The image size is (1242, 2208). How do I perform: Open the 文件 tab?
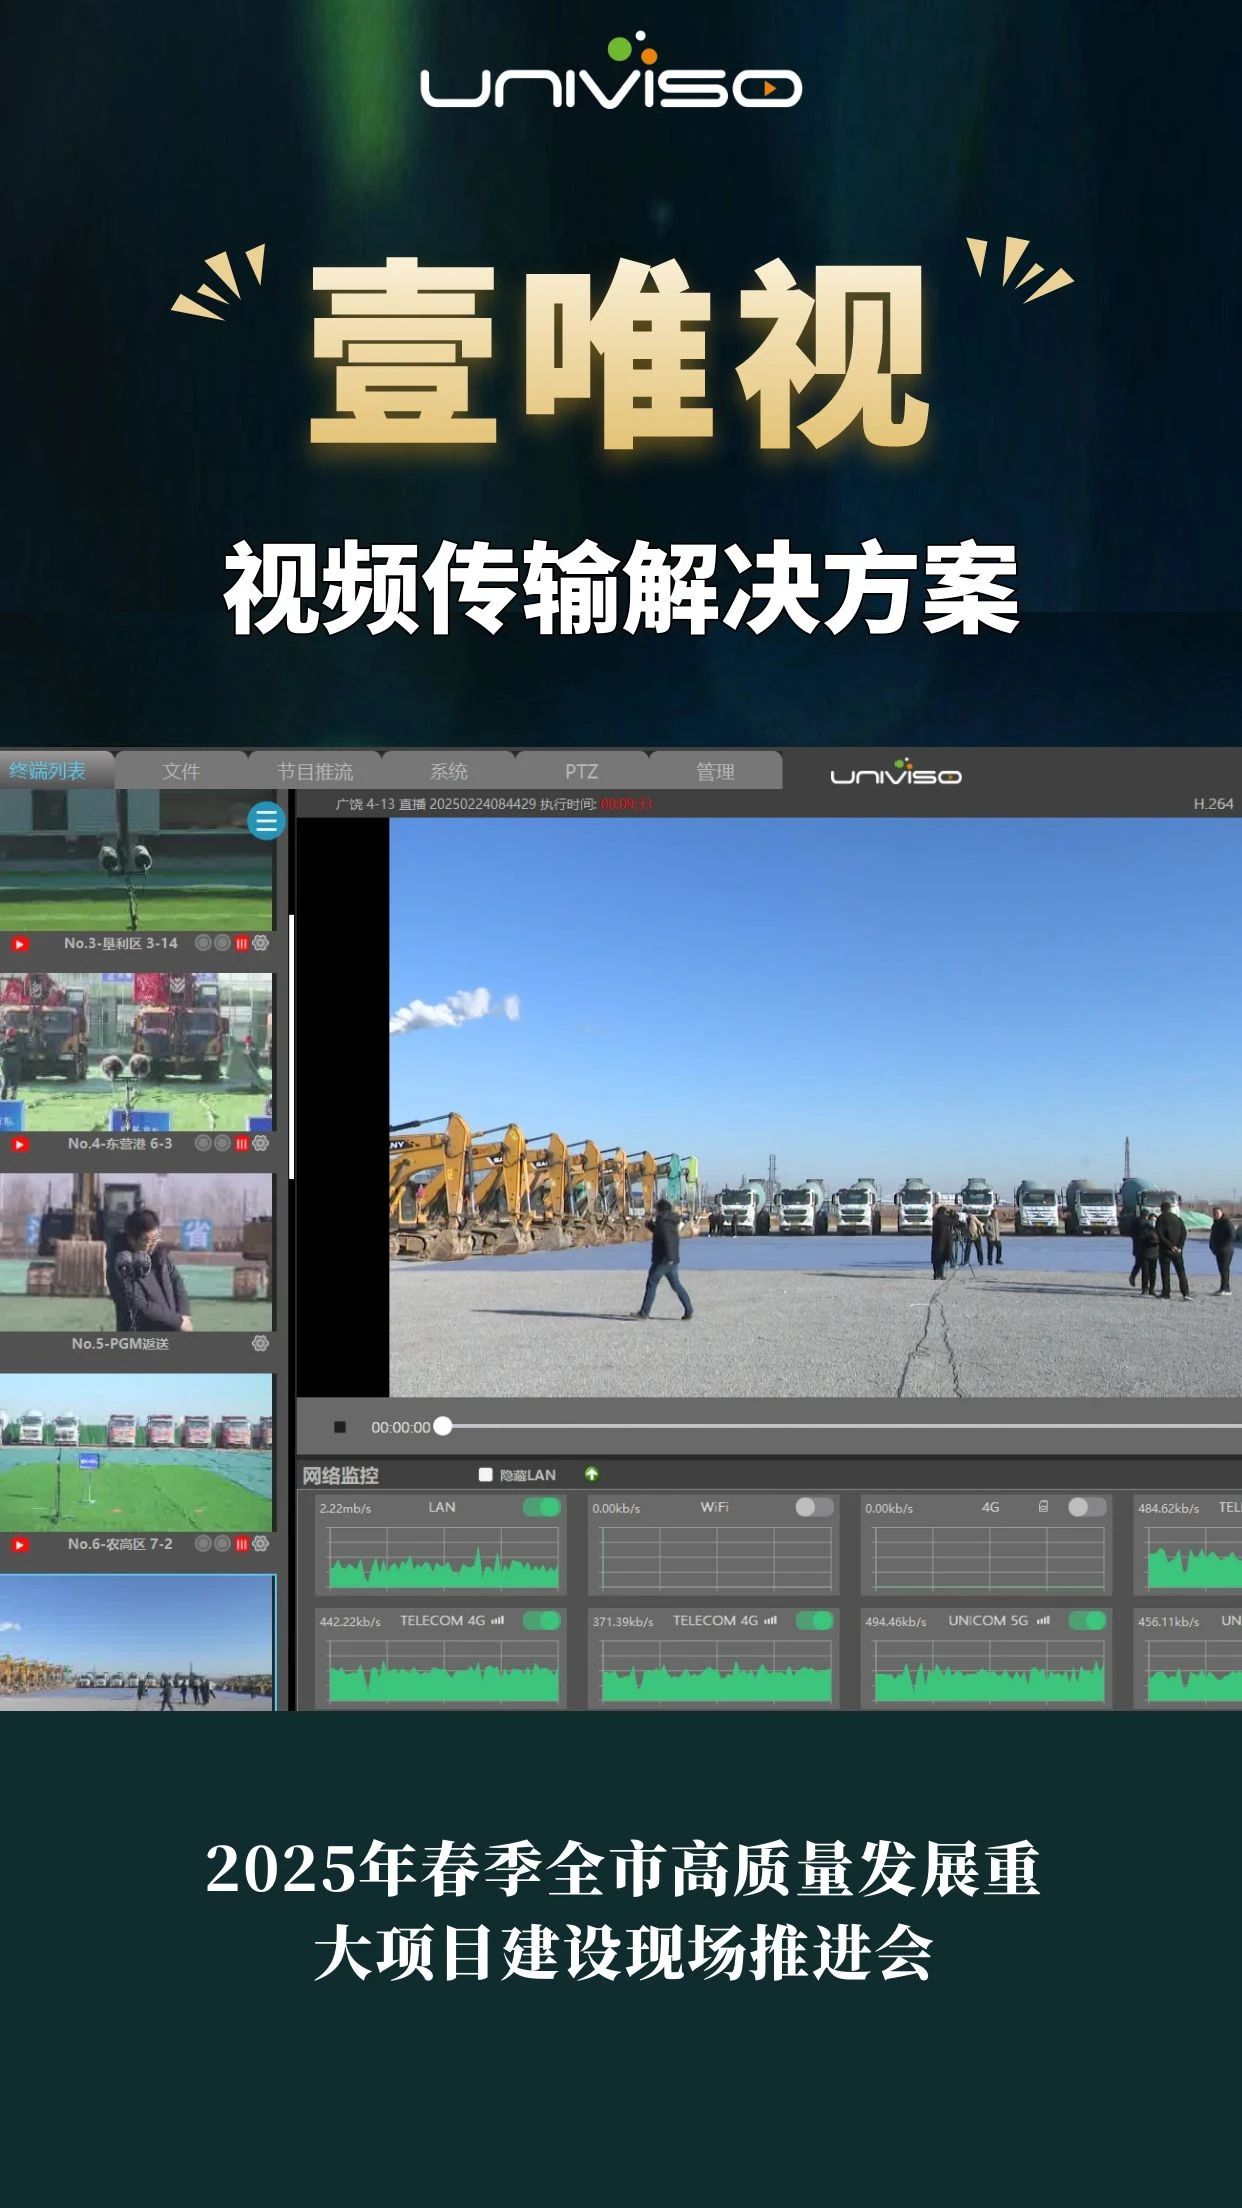coord(181,771)
